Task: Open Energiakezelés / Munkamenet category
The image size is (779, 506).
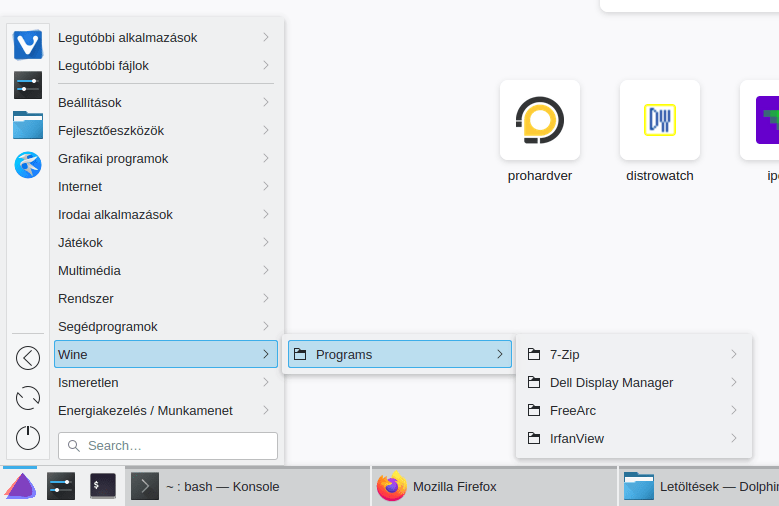Action: [x=165, y=411]
